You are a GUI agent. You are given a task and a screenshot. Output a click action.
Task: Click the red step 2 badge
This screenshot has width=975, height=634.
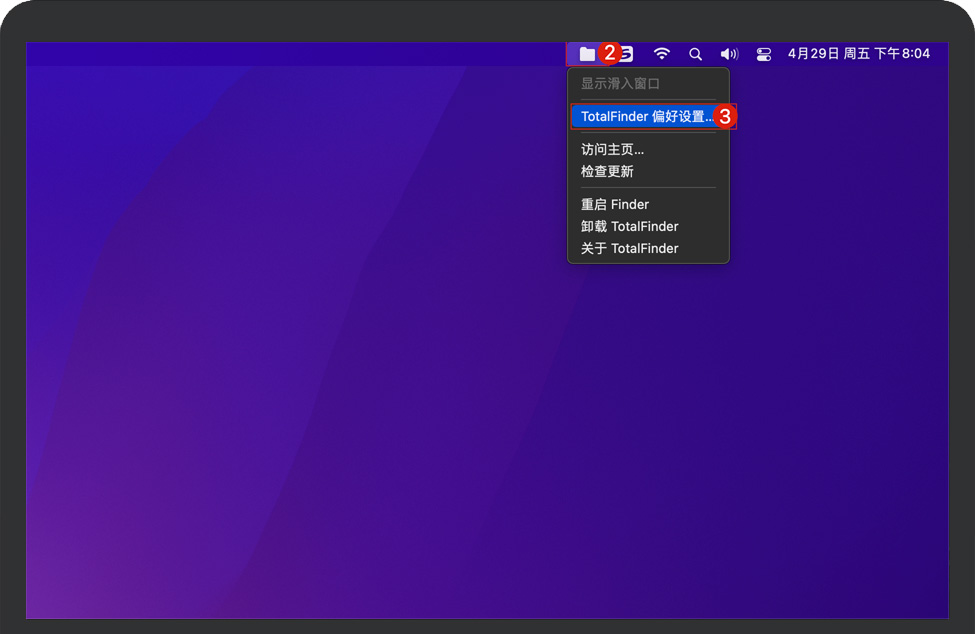pos(609,54)
